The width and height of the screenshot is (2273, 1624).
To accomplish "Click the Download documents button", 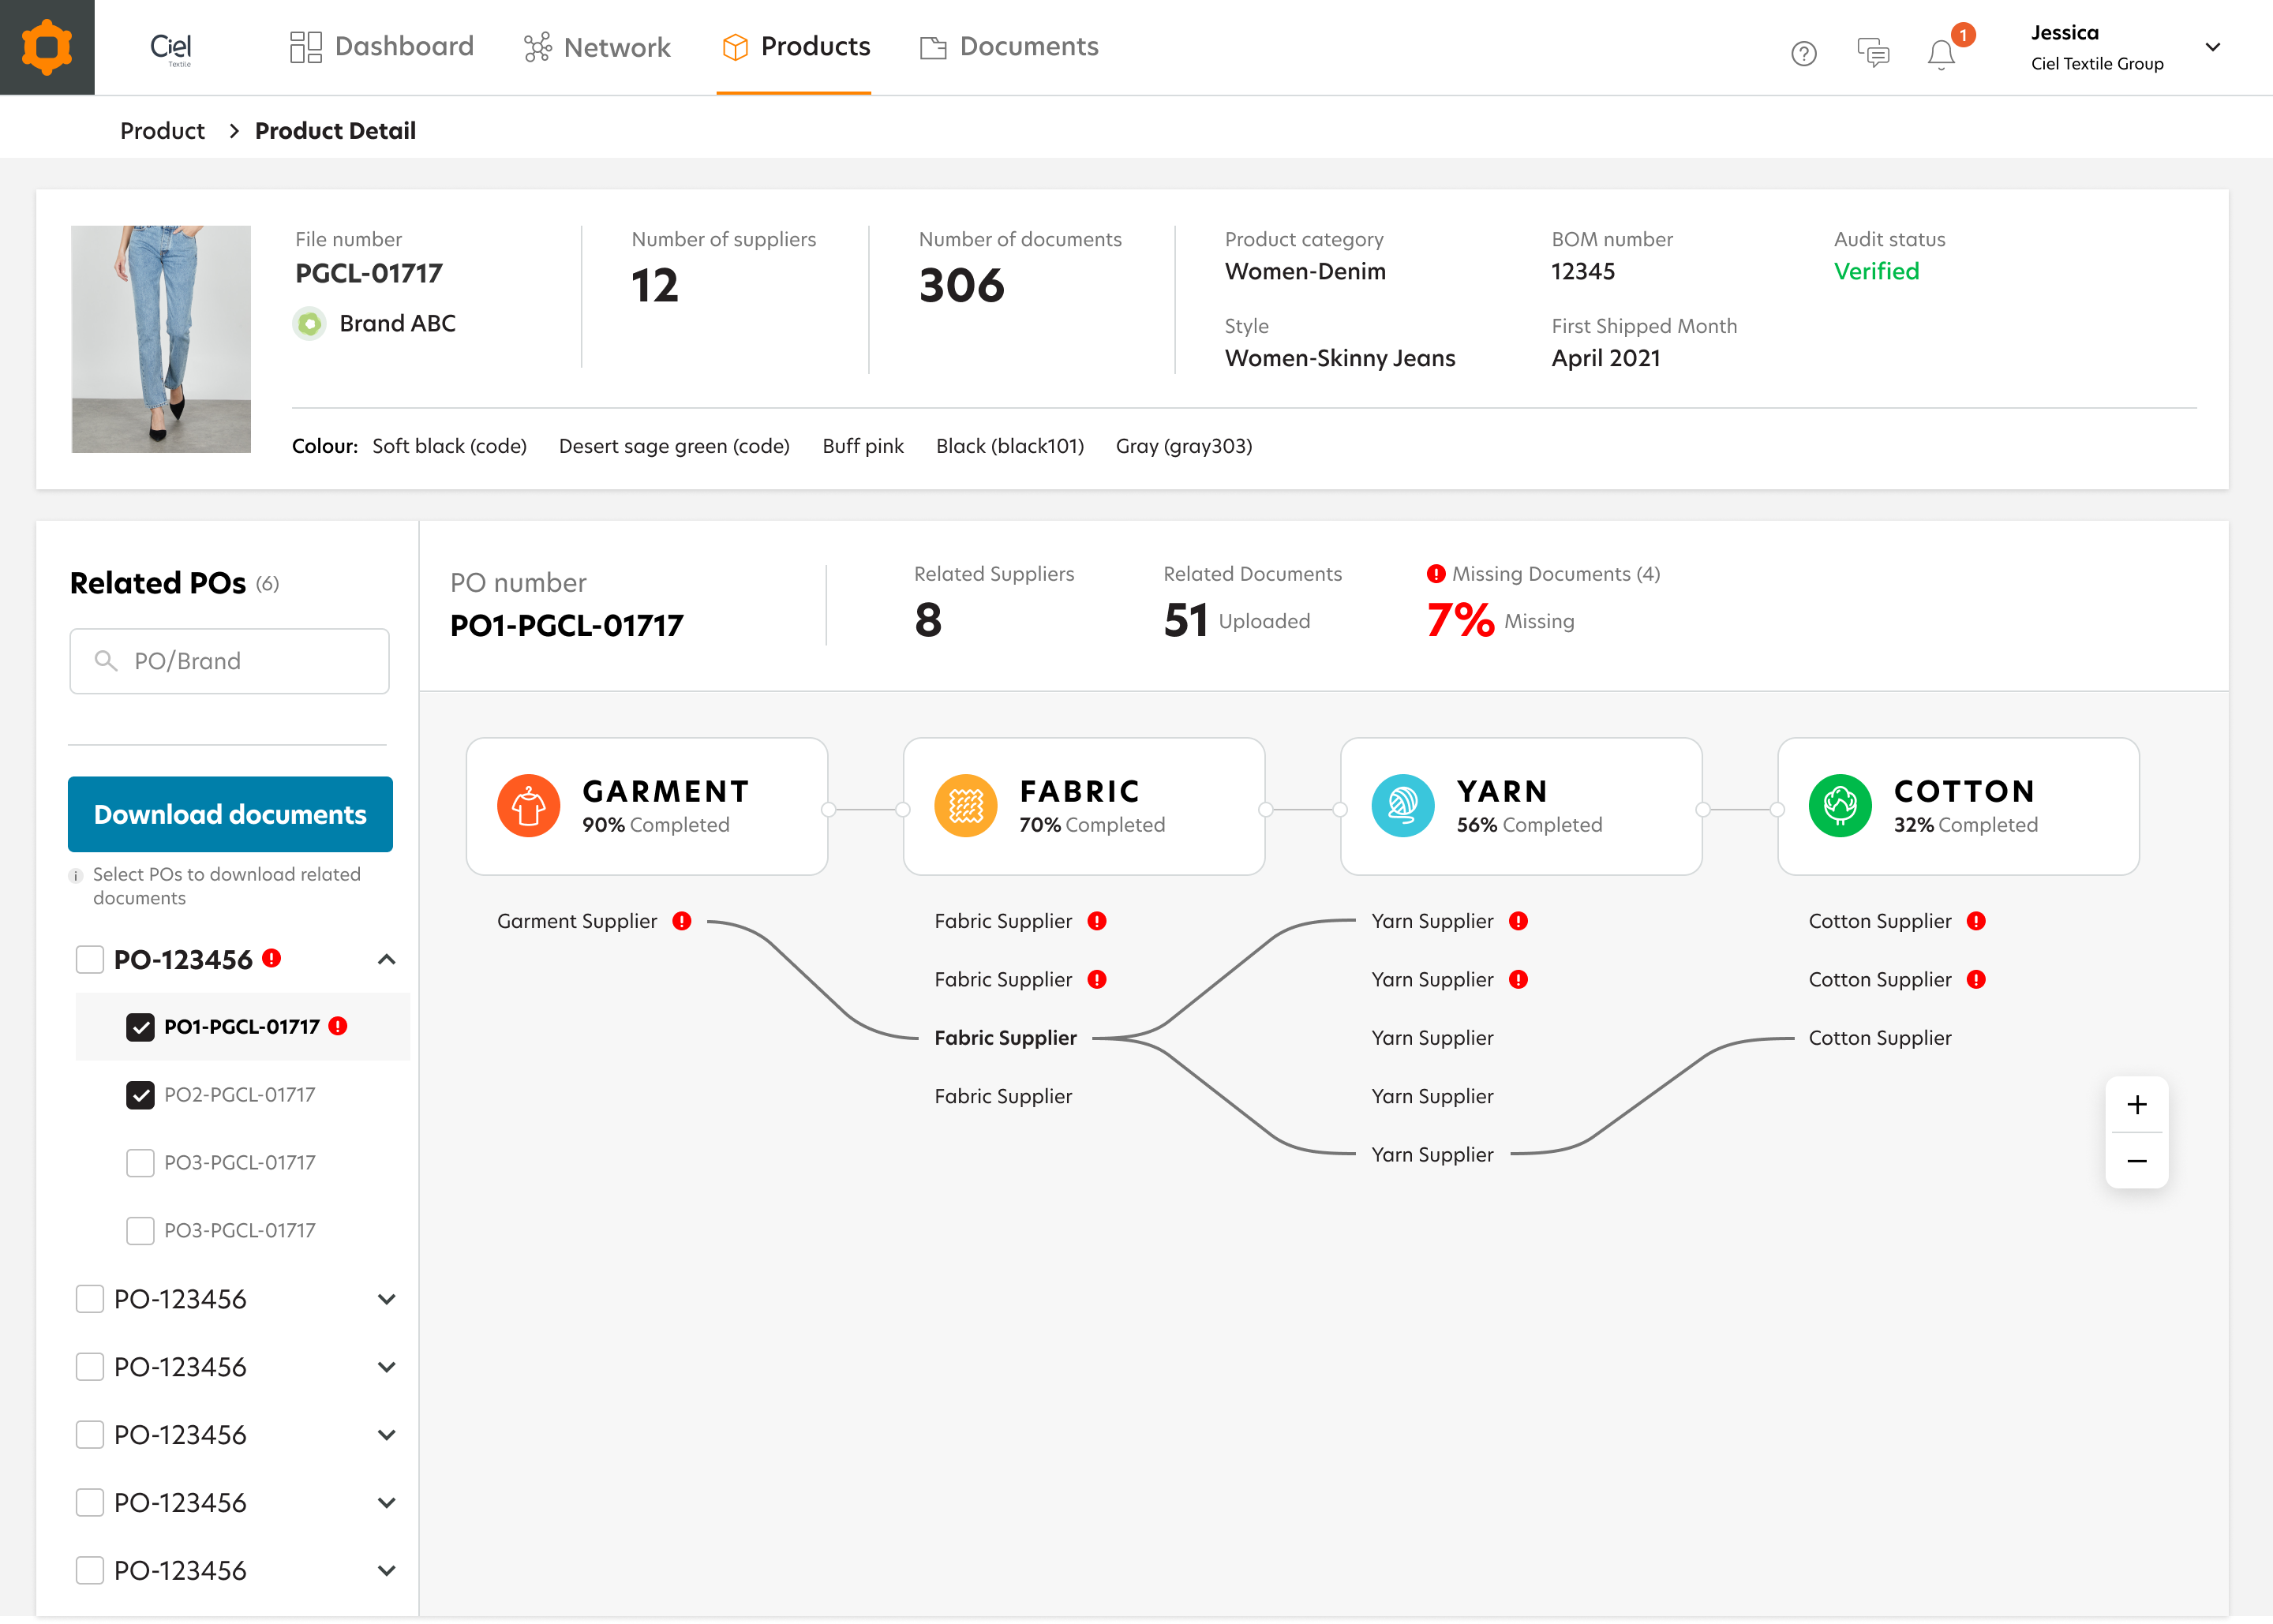I will point(230,815).
